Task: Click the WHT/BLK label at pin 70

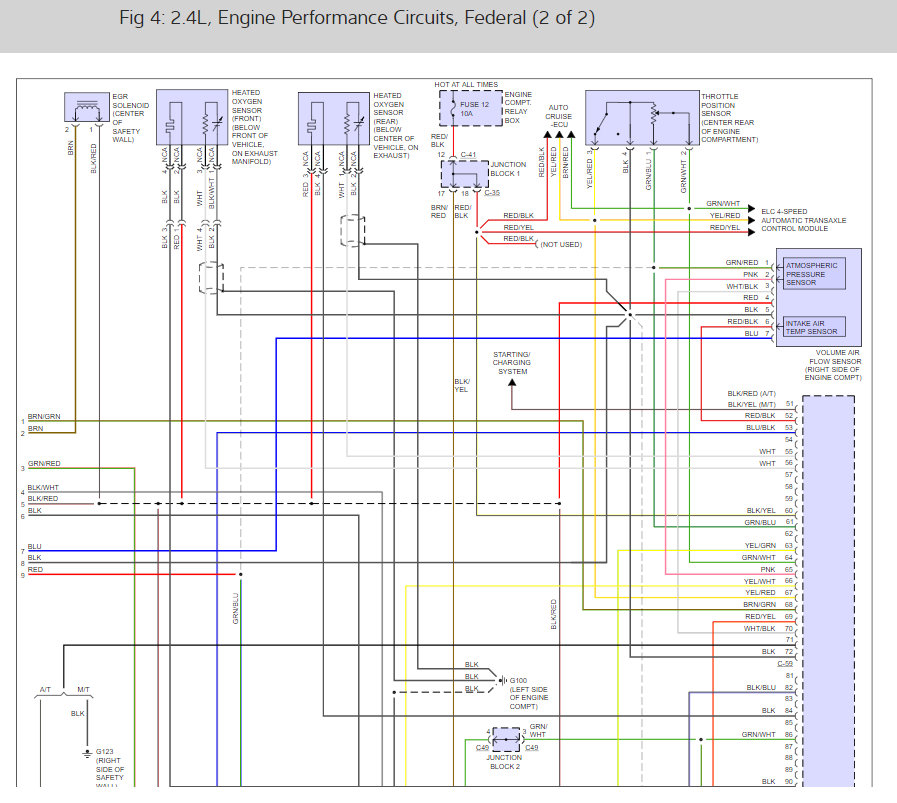Action: (760, 629)
